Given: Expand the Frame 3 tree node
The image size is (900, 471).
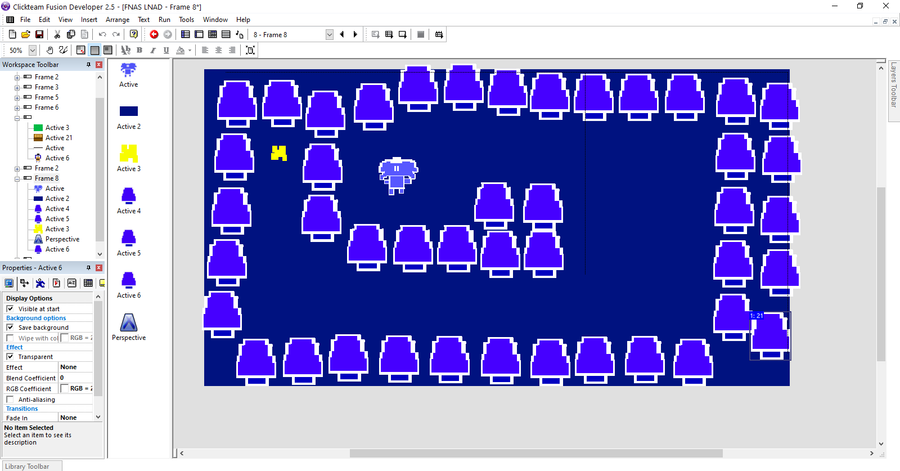Looking at the screenshot, I should (17, 88).
